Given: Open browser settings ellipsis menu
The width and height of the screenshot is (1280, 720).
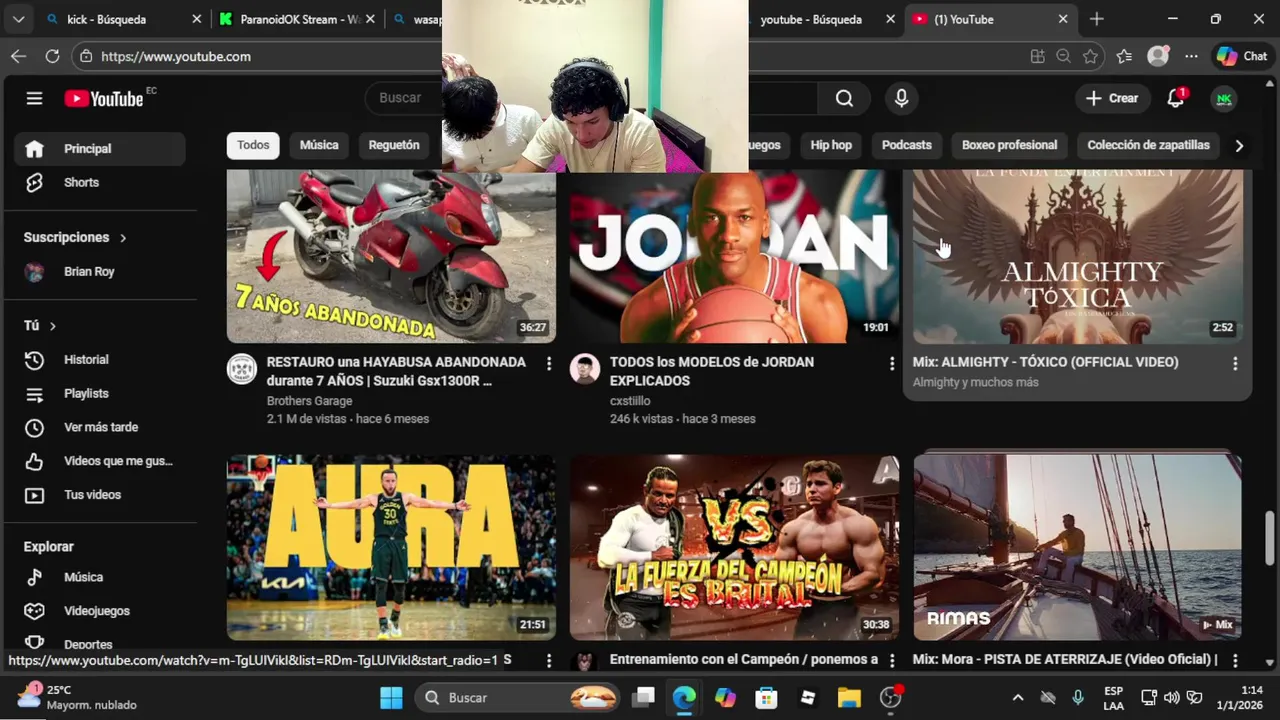Looking at the screenshot, I should click(x=1191, y=57).
